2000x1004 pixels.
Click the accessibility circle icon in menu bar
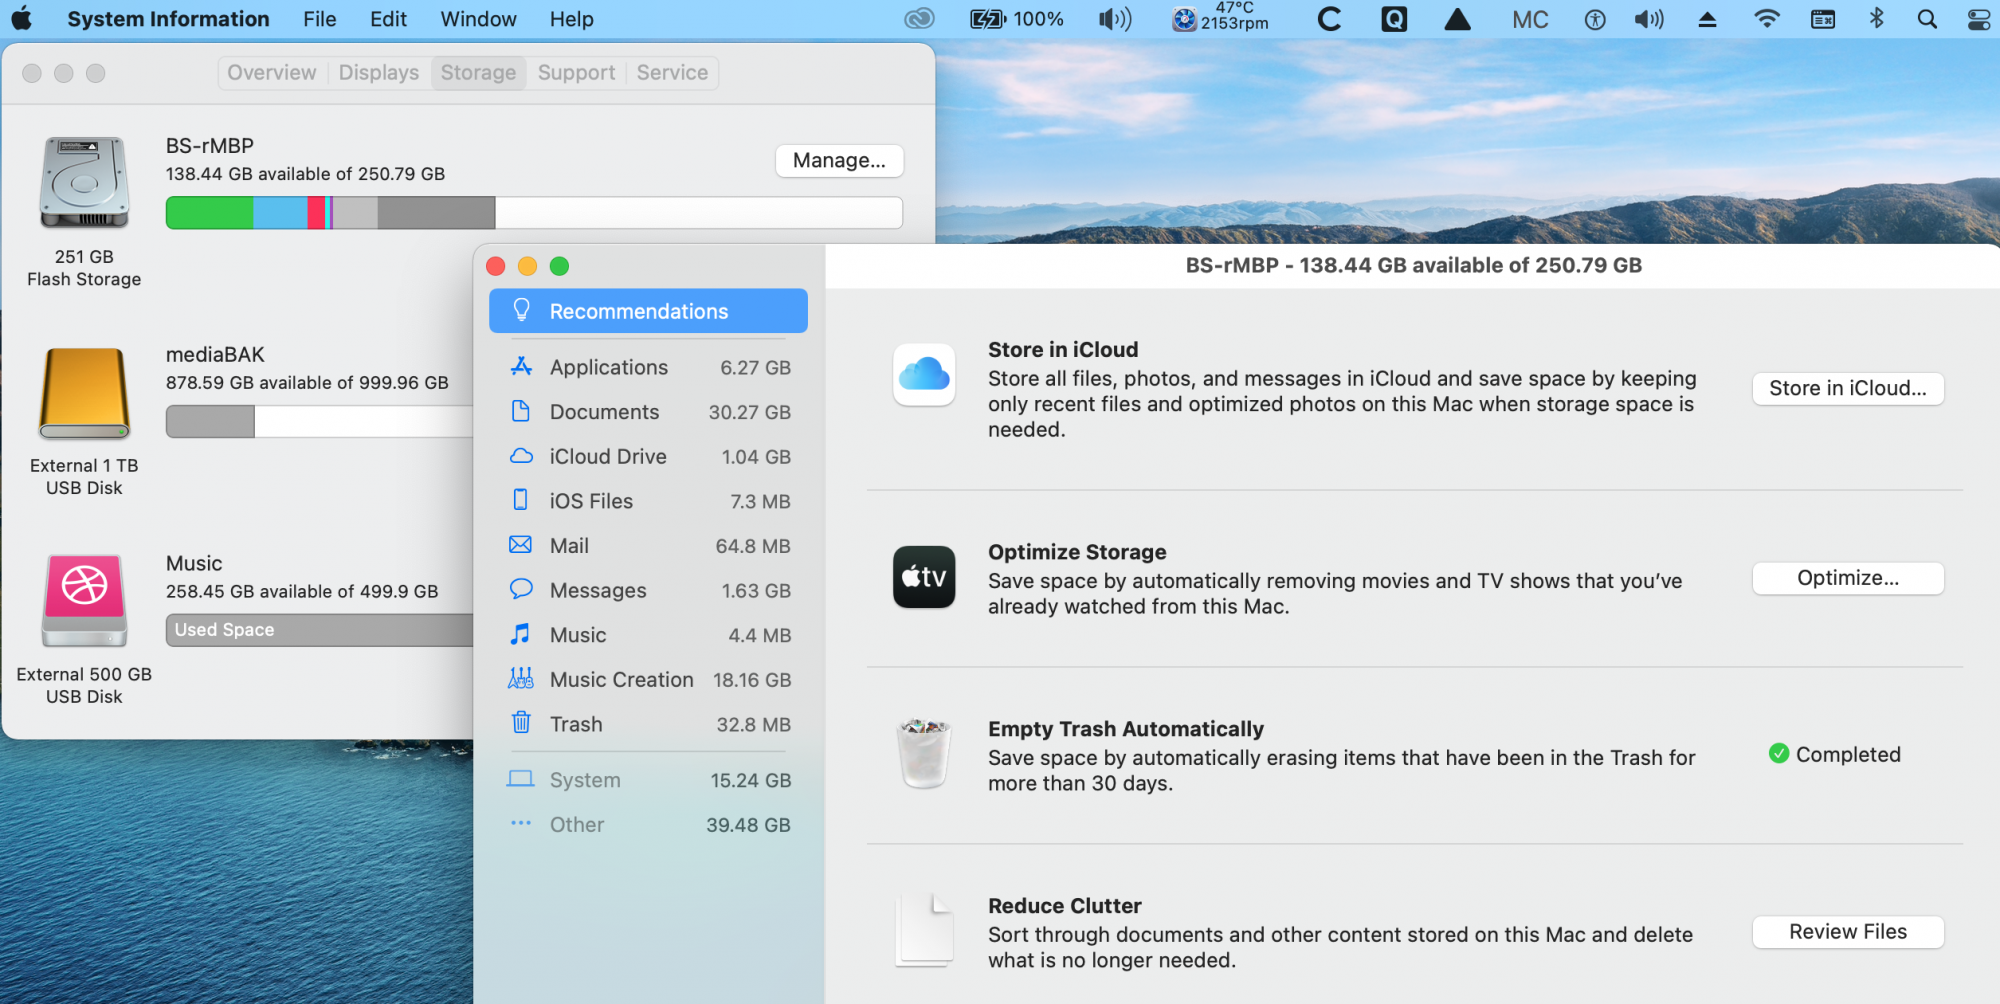[1595, 19]
